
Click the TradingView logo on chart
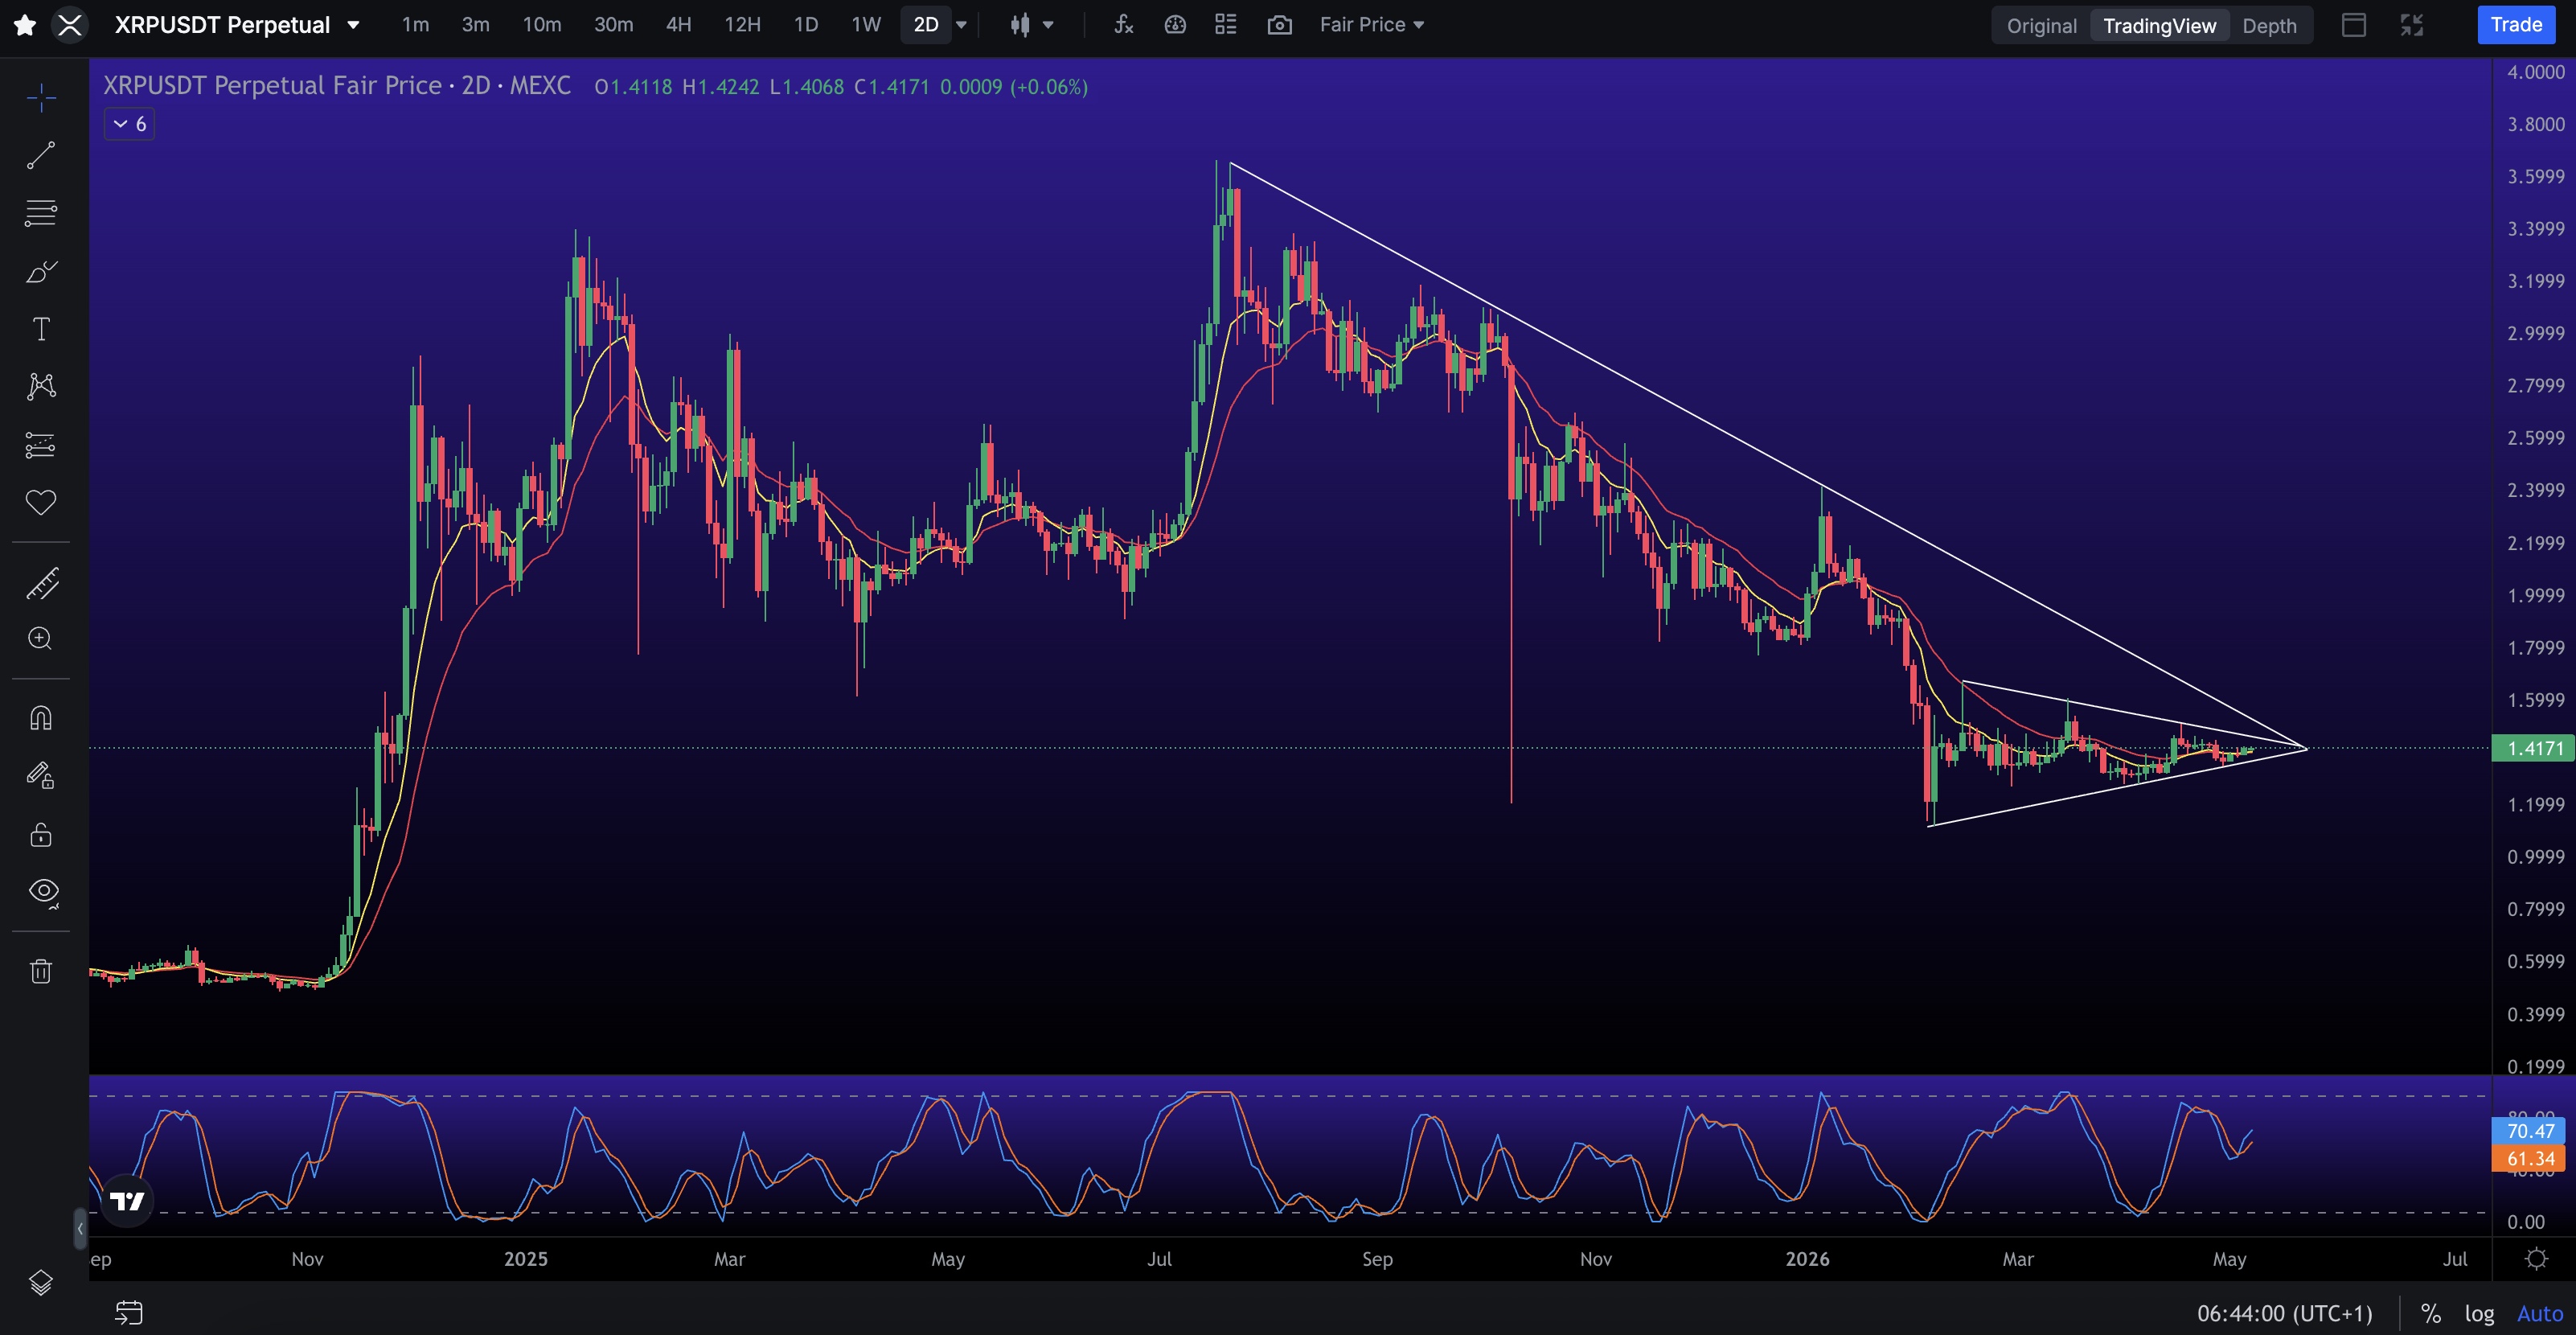(x=127, y=1201)
